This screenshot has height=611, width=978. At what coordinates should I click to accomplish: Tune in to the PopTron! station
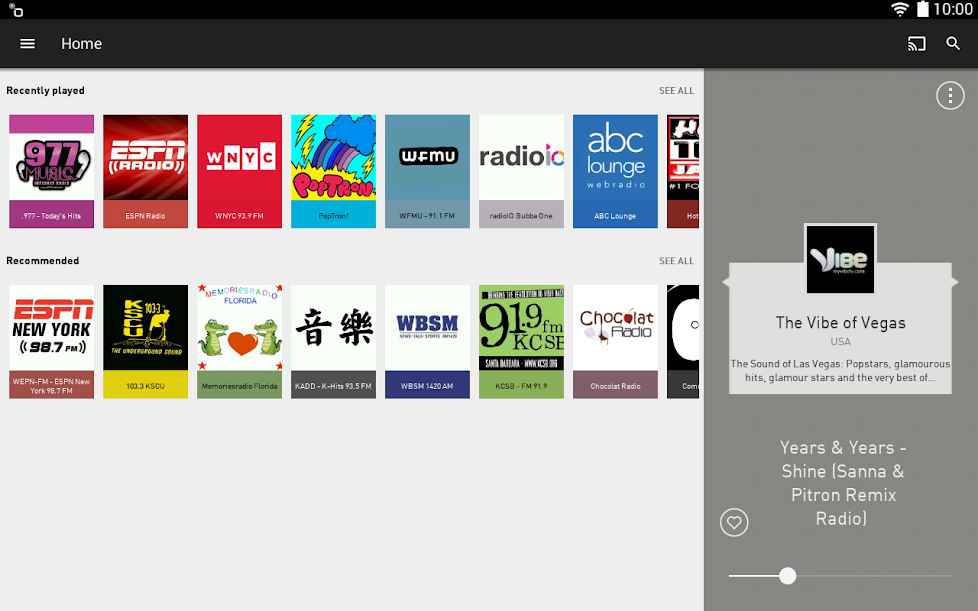[x=334, y=171]
